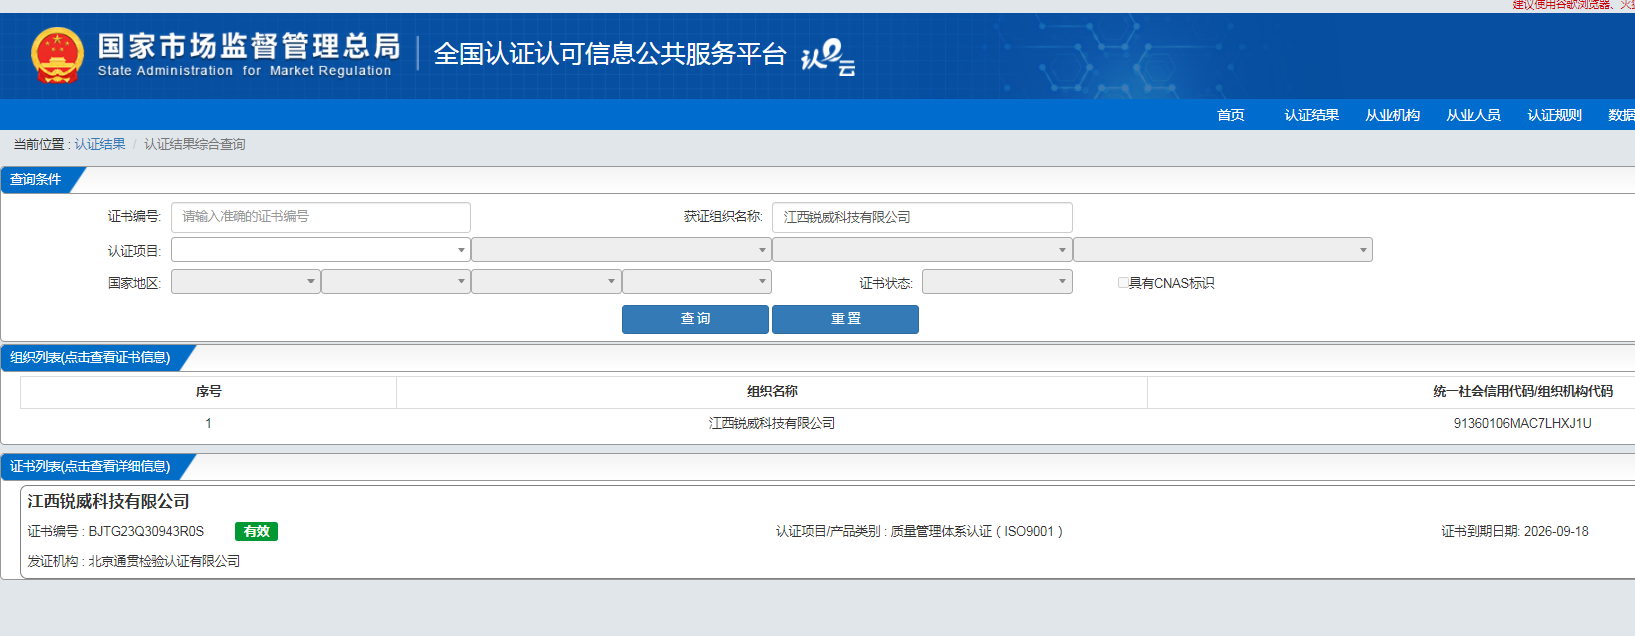Click the 证书列表(点击查看详细信息) section header
The height and width of the screenshot is (636, 1635).
(90, 466)
